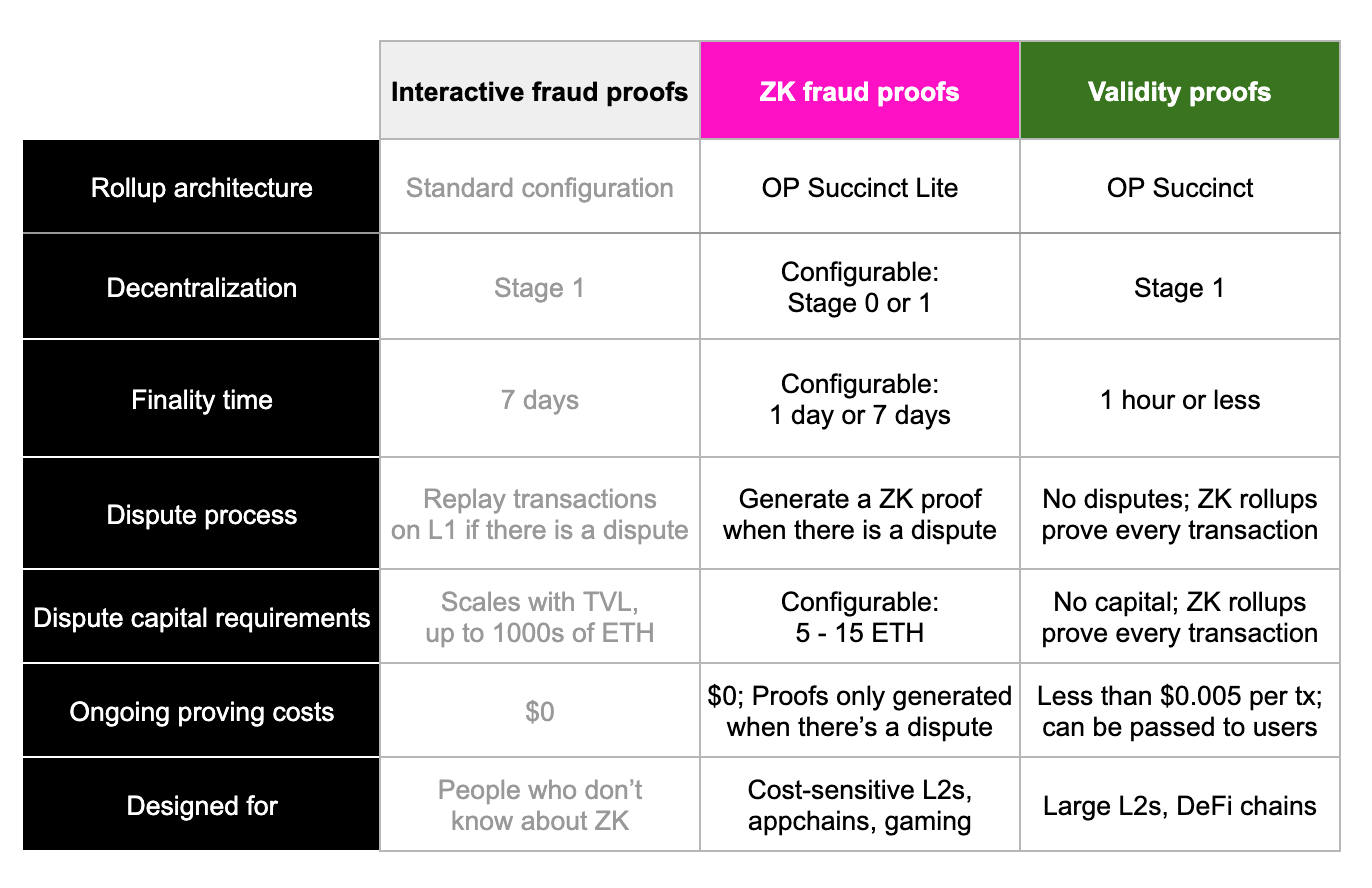The height and width of the screenshot is (888, 1372).
Task: Click the green Validity proofs header
Action: pyautogui.click(x=1179, y=92)
